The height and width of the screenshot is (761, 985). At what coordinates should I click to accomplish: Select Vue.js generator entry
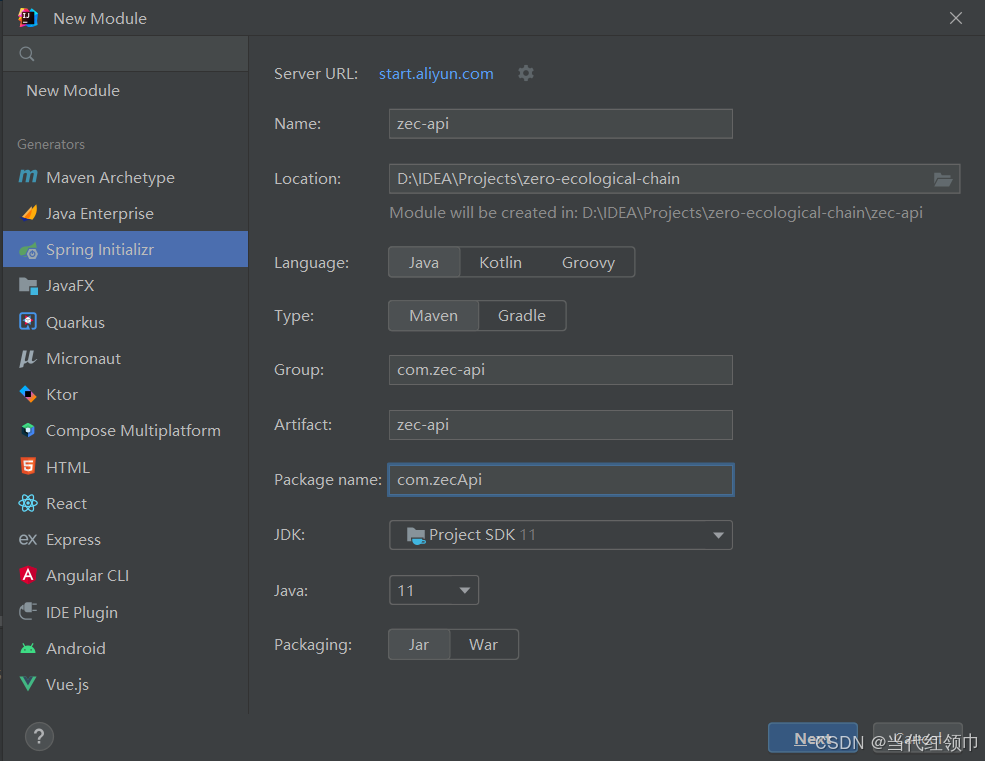126,684
